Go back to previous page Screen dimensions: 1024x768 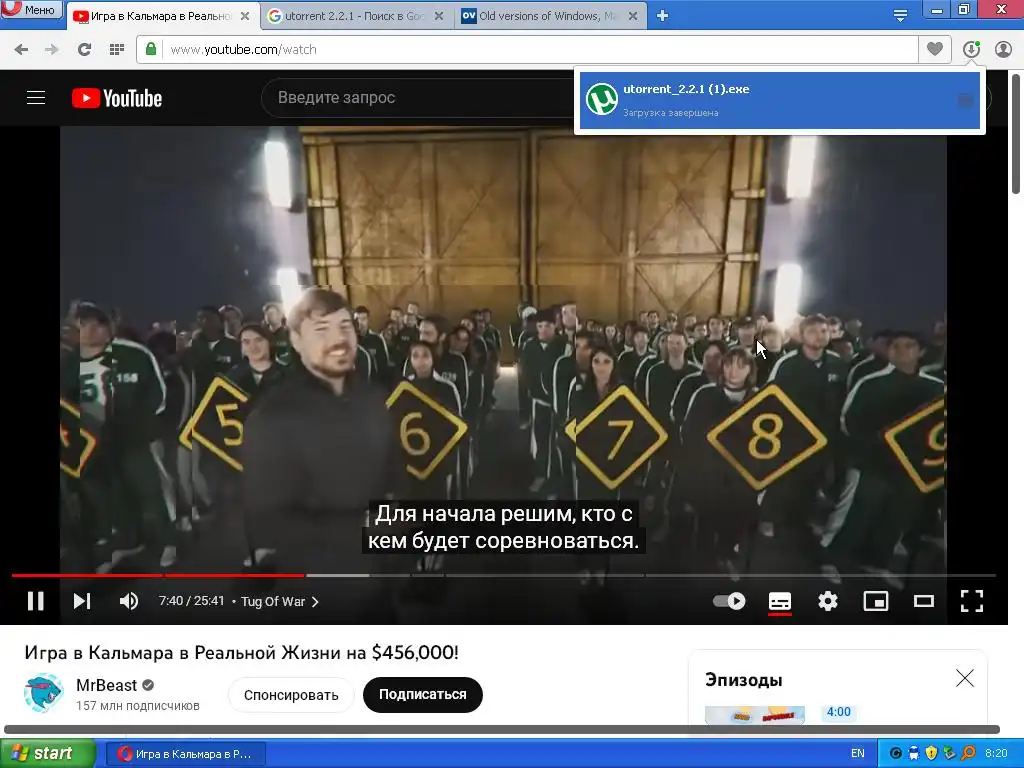point(21,50)
